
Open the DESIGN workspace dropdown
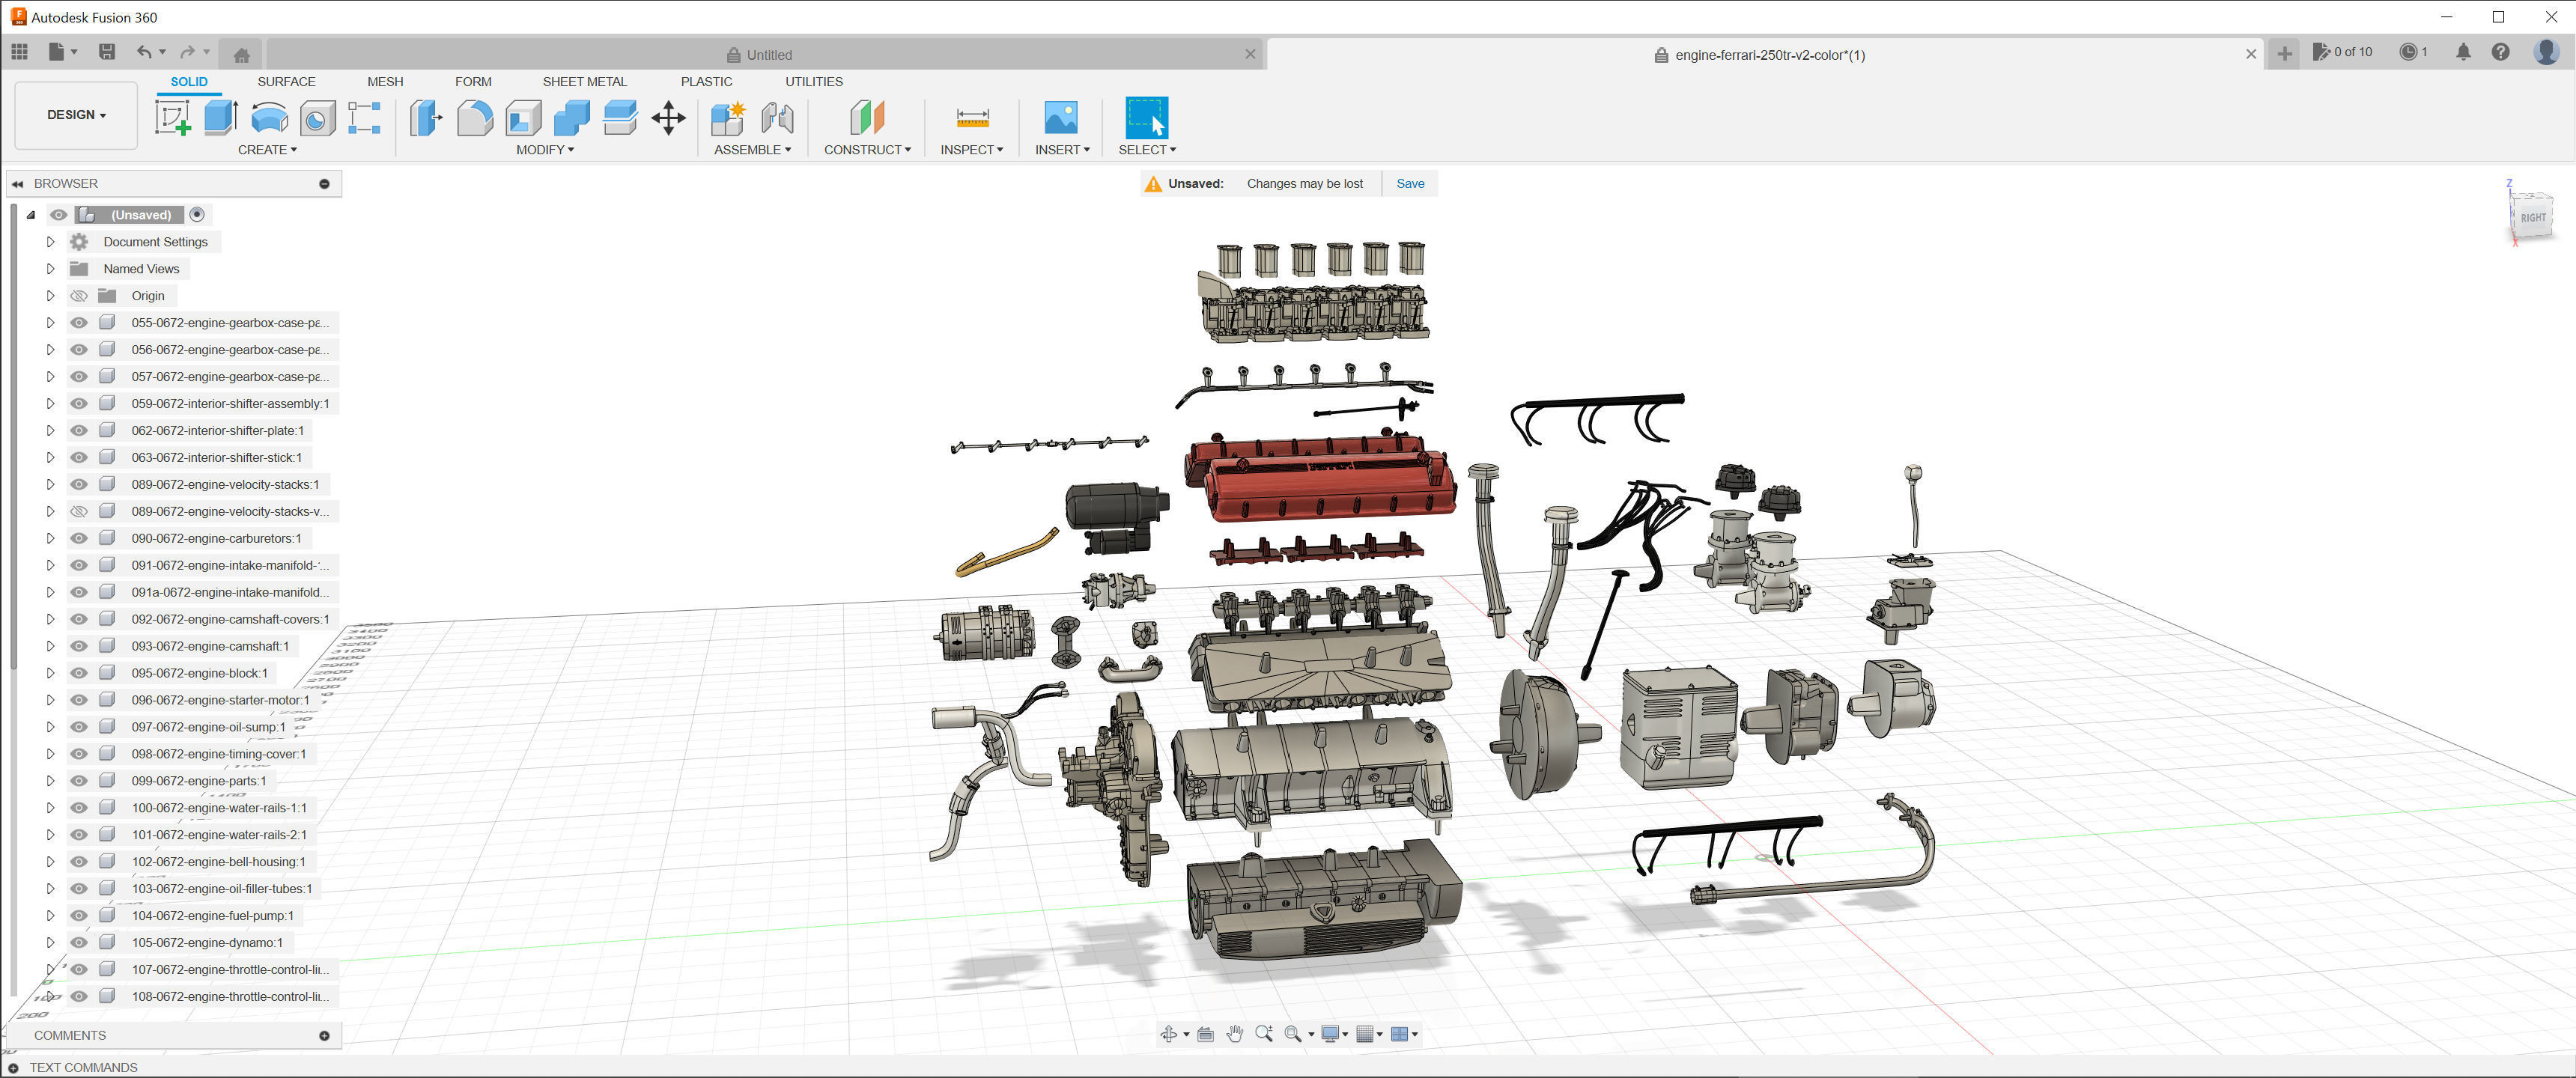click(76, 115)
